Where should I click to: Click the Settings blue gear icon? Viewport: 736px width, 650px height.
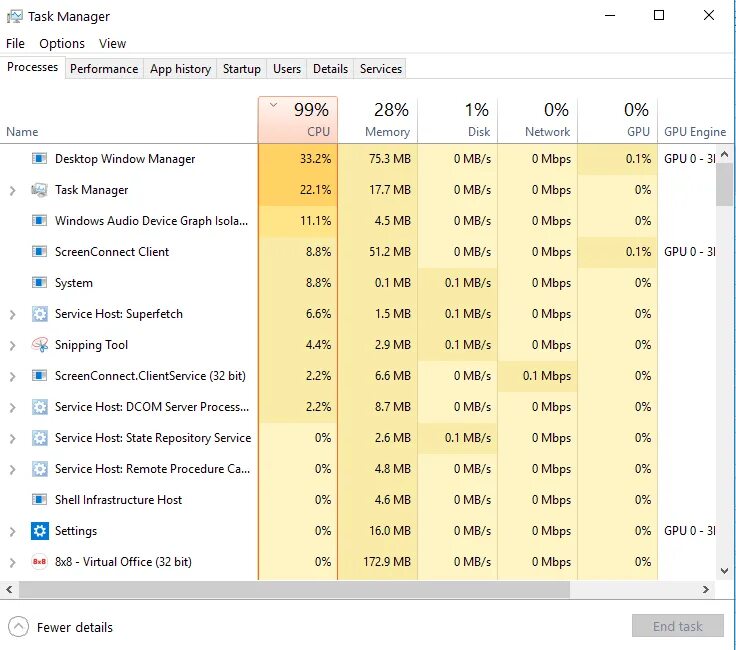pyautogui.click(x=39, y=530)
